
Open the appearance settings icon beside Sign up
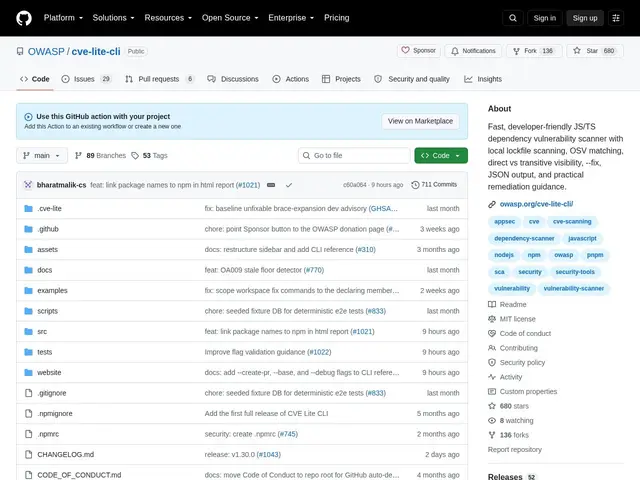pos(616,18)
